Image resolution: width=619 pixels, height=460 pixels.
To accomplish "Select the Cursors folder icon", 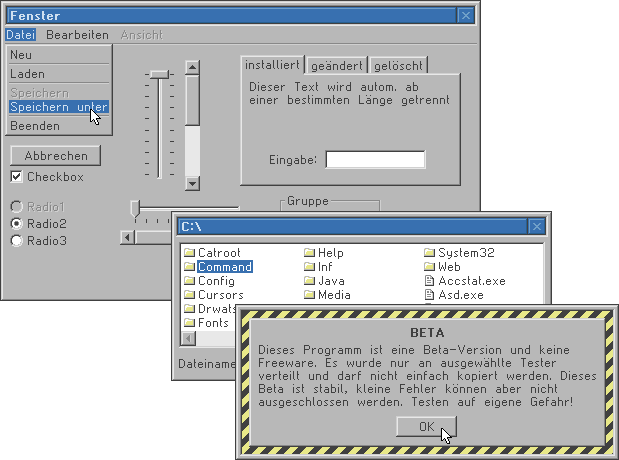I will coord(189,295).
